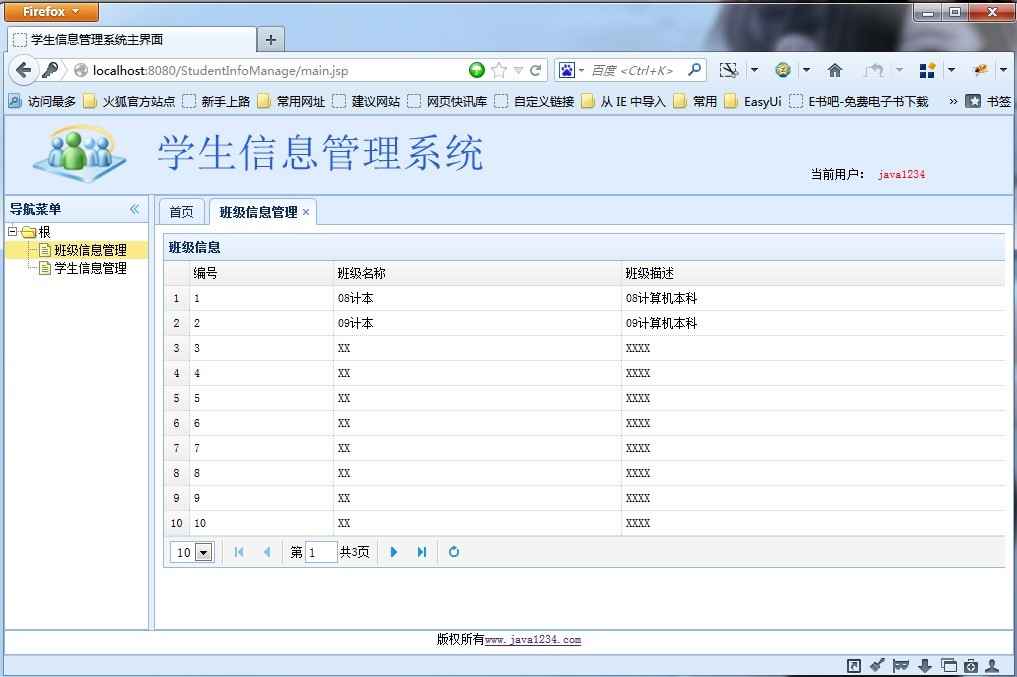Go to first page of class grid

[239, 552]
